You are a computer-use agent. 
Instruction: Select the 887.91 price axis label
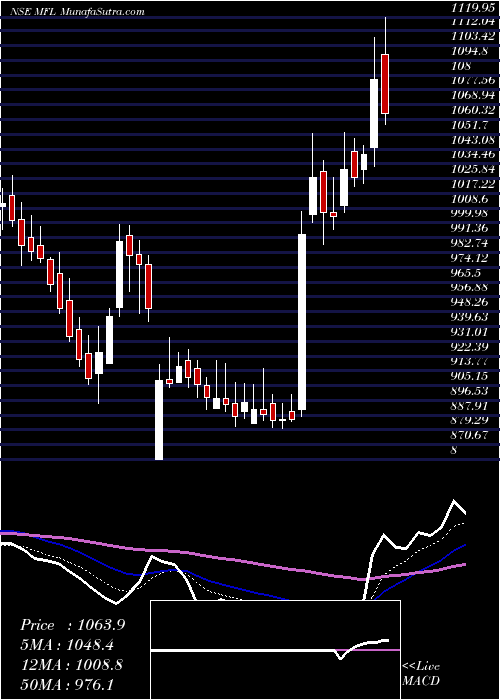[x=471, y=405]
